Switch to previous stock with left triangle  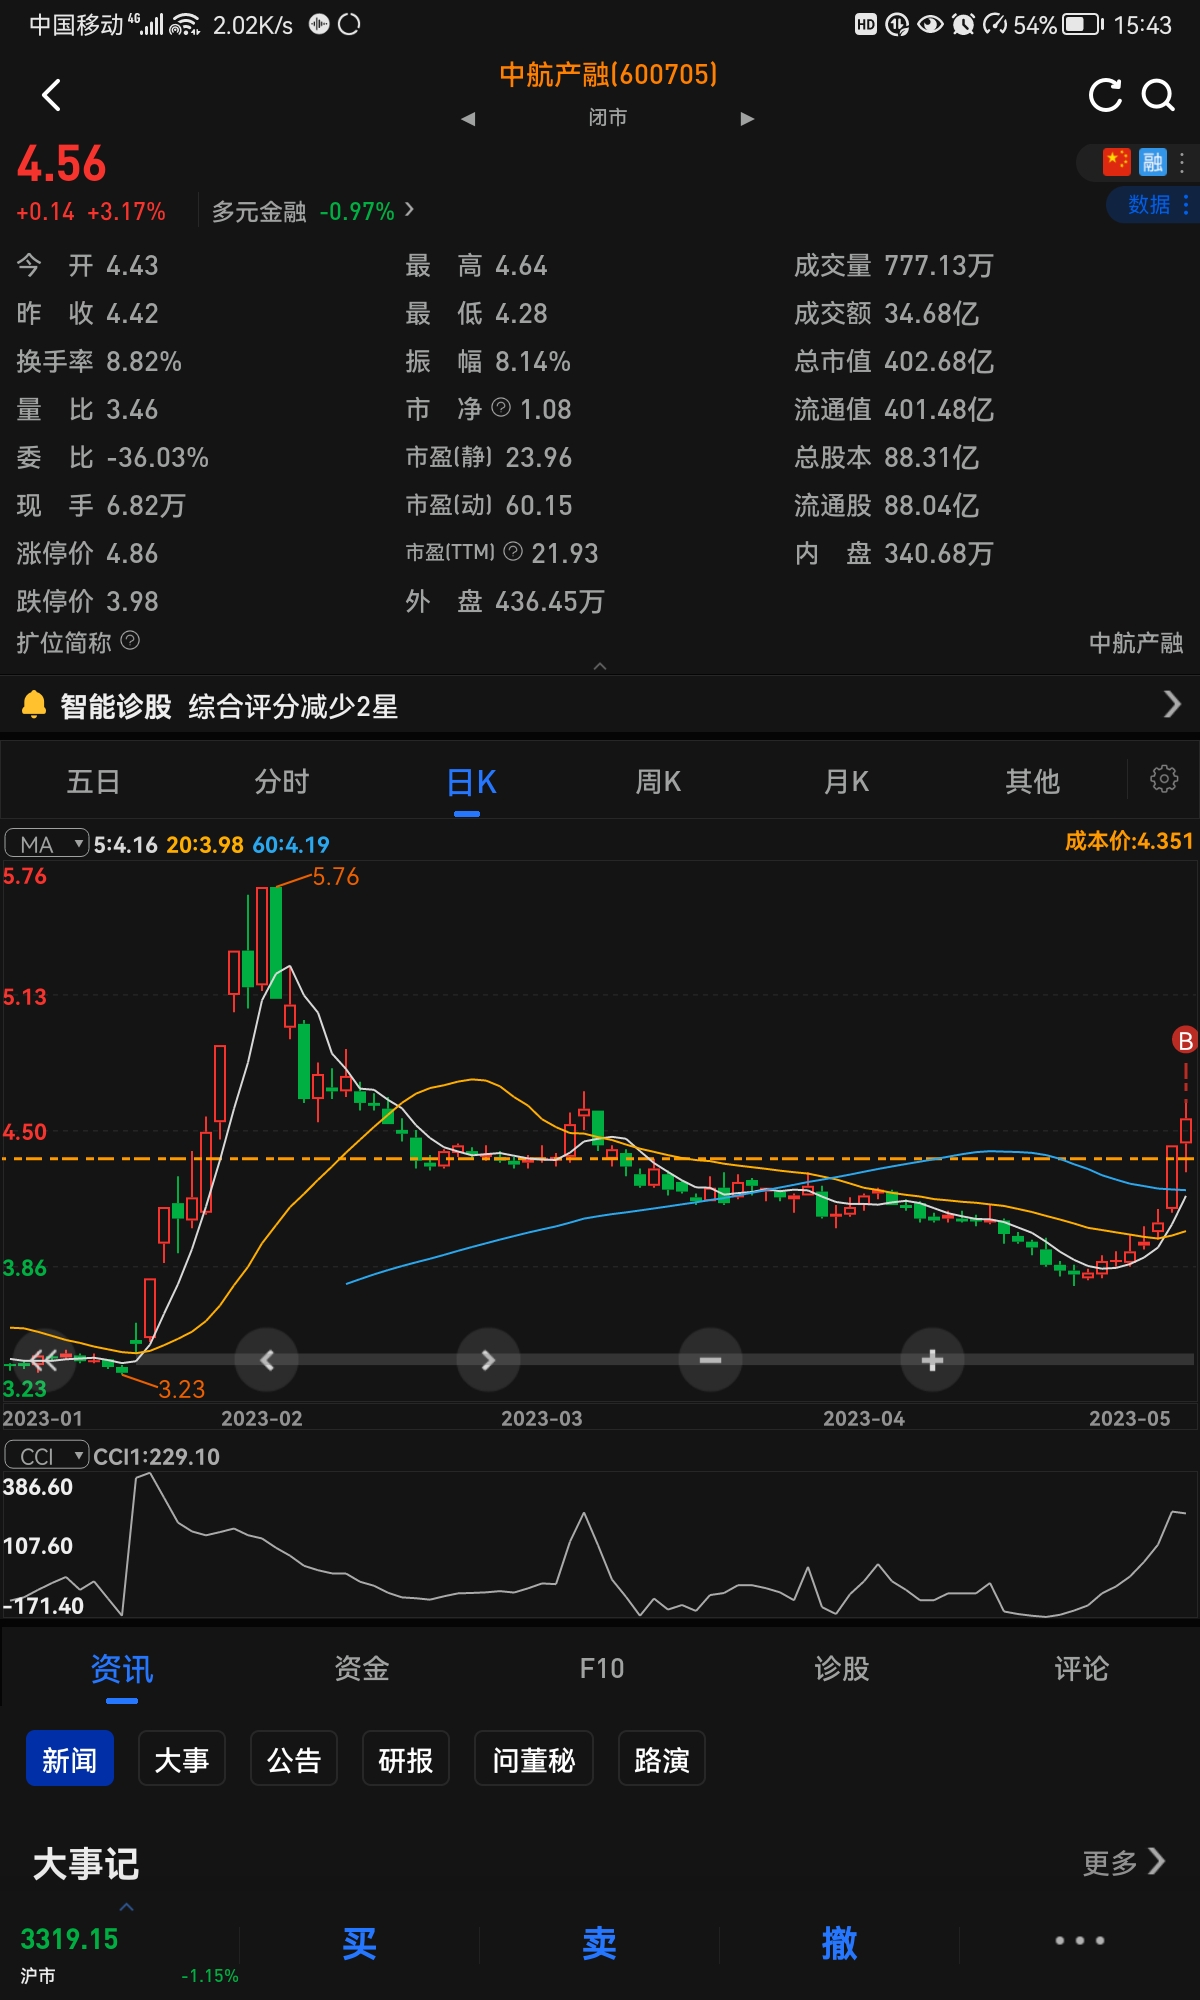468,119
